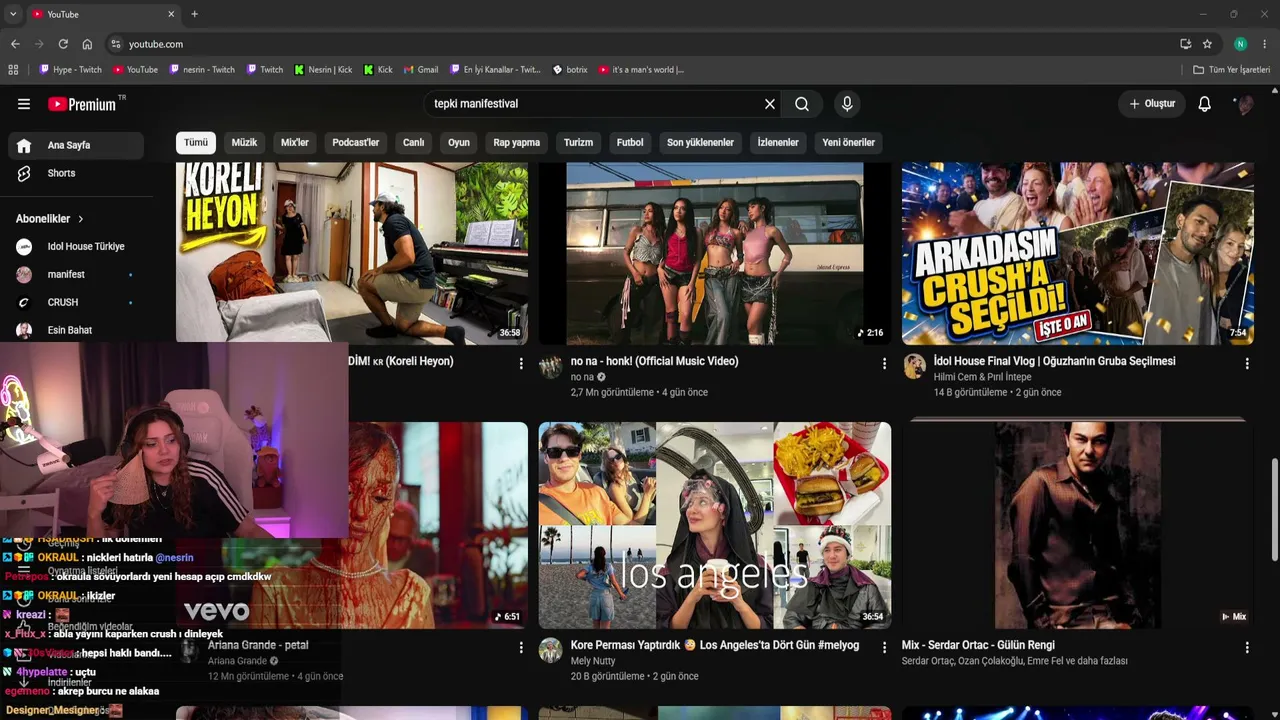
Task: Open İdol House Final Vlog title
Action: pos(1054,361)
